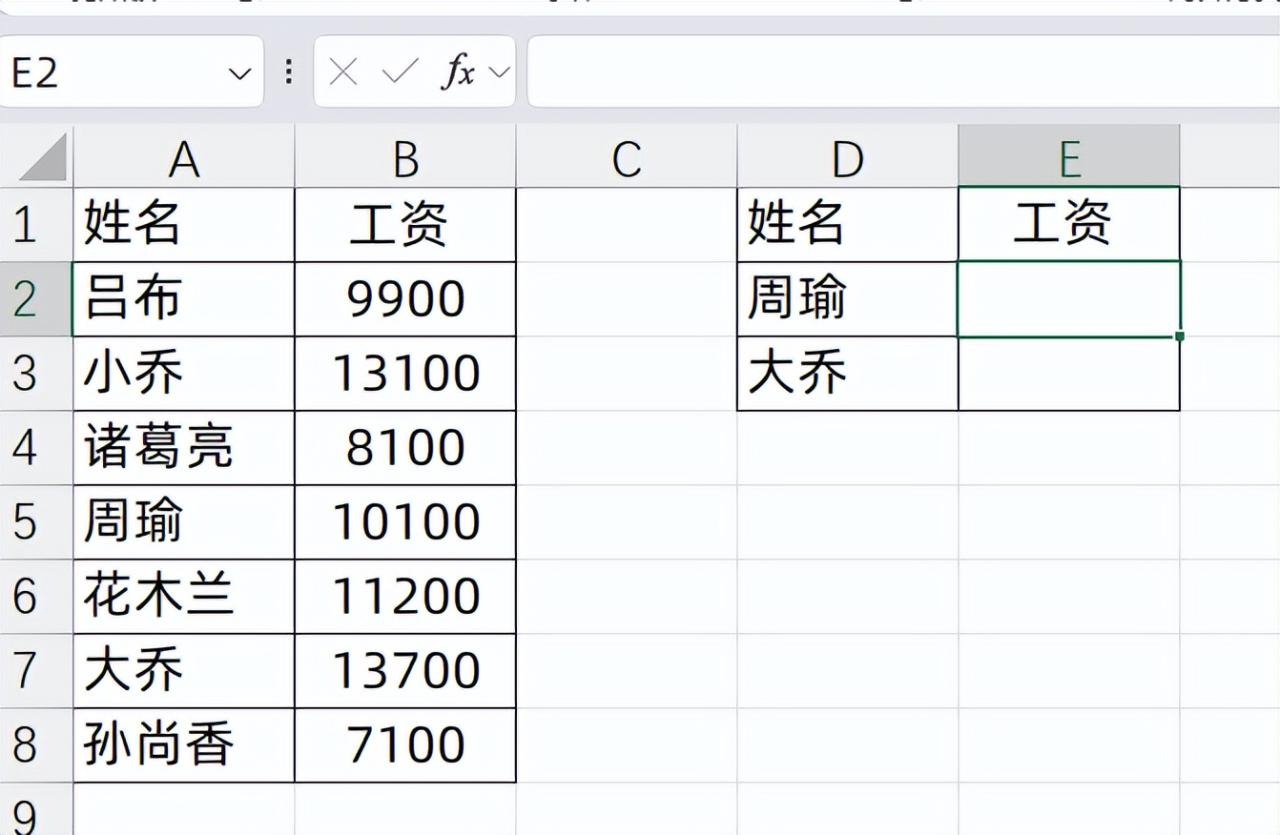Click the confirm checkmark in formula bar
The height and width of the screenshot is (835, 1280).
tap(400, 72)
